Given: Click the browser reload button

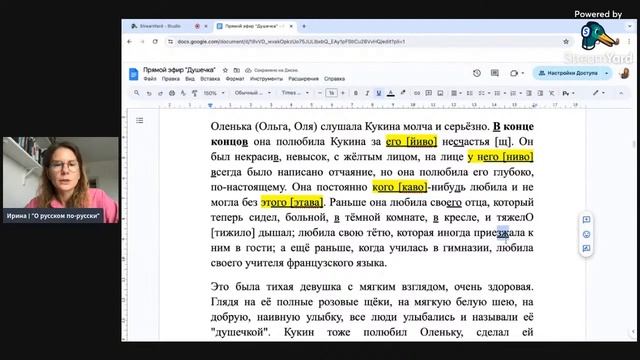Looking at the screenshot, I should [x=155, y=42].
